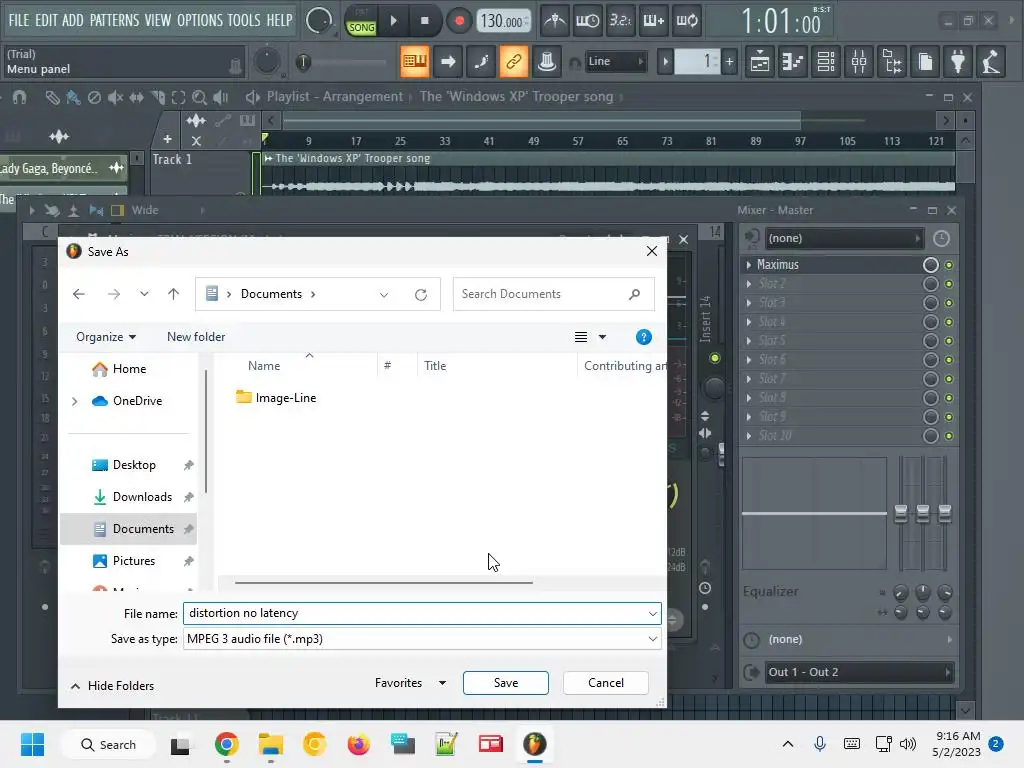Click the master pitch knob
Viewport: 1024px width, 768px height.
pos(266,62)
